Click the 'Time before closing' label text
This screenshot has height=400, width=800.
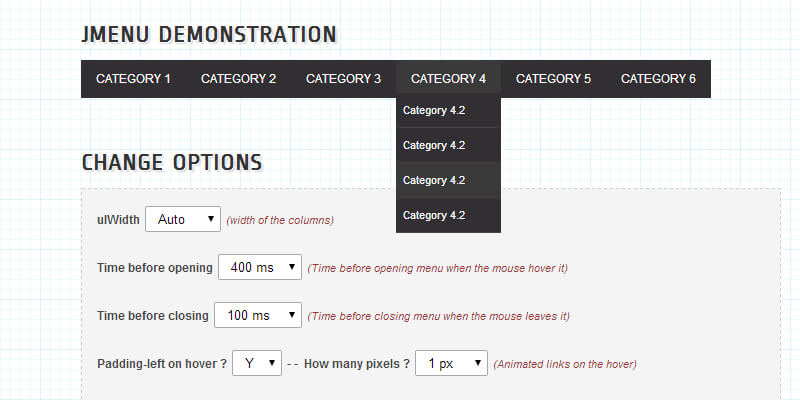coord(152,315)
